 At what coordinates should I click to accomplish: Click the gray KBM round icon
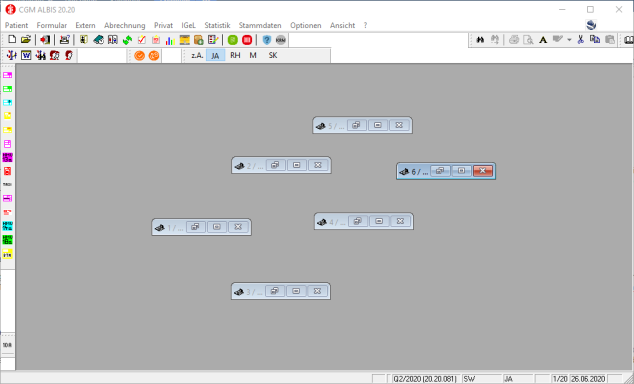[281, 40]
